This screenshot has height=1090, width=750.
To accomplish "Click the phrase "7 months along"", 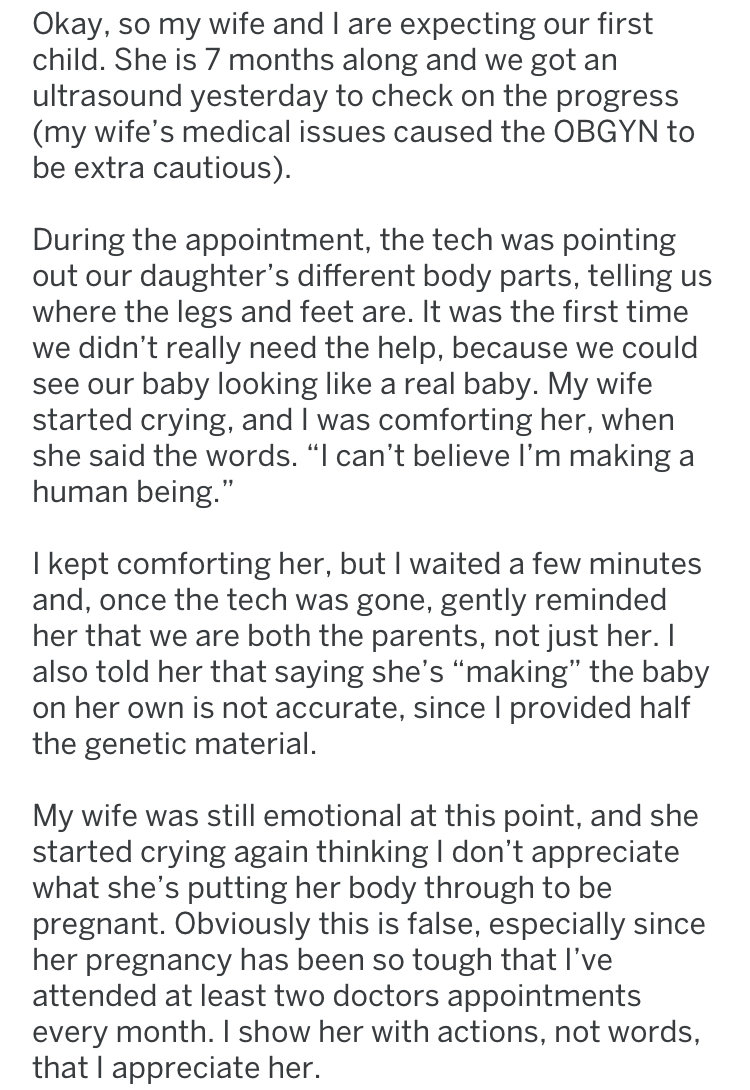I will click(310, 60).
